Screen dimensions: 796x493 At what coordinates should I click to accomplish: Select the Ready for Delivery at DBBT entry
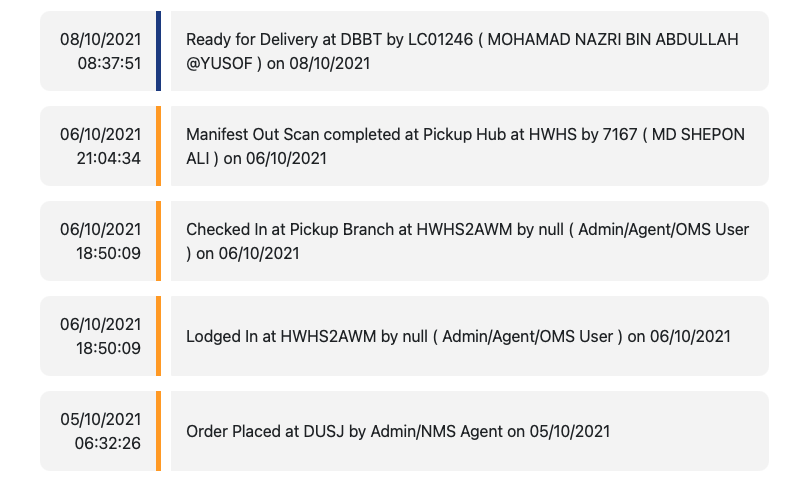pyautogui.click(x=470, y=51)
